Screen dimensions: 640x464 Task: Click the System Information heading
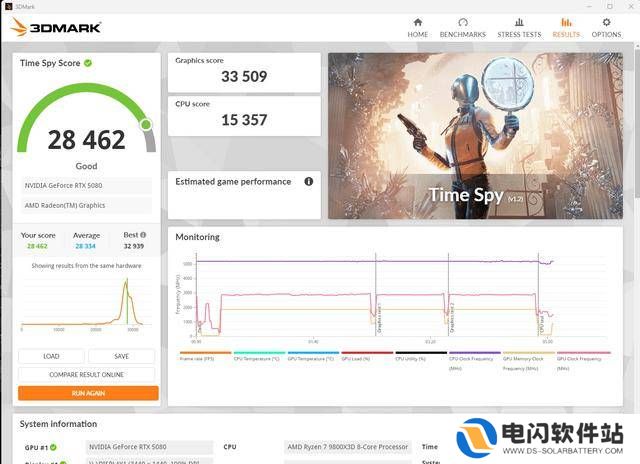pyautogui.click(x=58, y=424)
